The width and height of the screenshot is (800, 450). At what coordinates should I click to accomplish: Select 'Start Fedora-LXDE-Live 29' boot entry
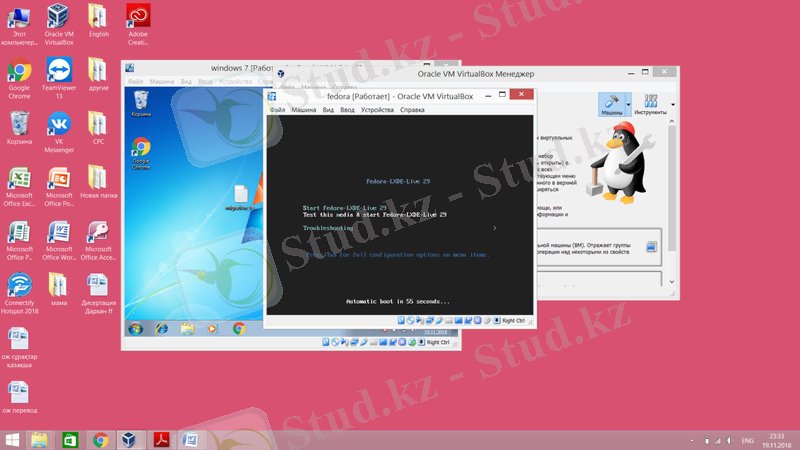pyautogui.click(x=344, y=208)
